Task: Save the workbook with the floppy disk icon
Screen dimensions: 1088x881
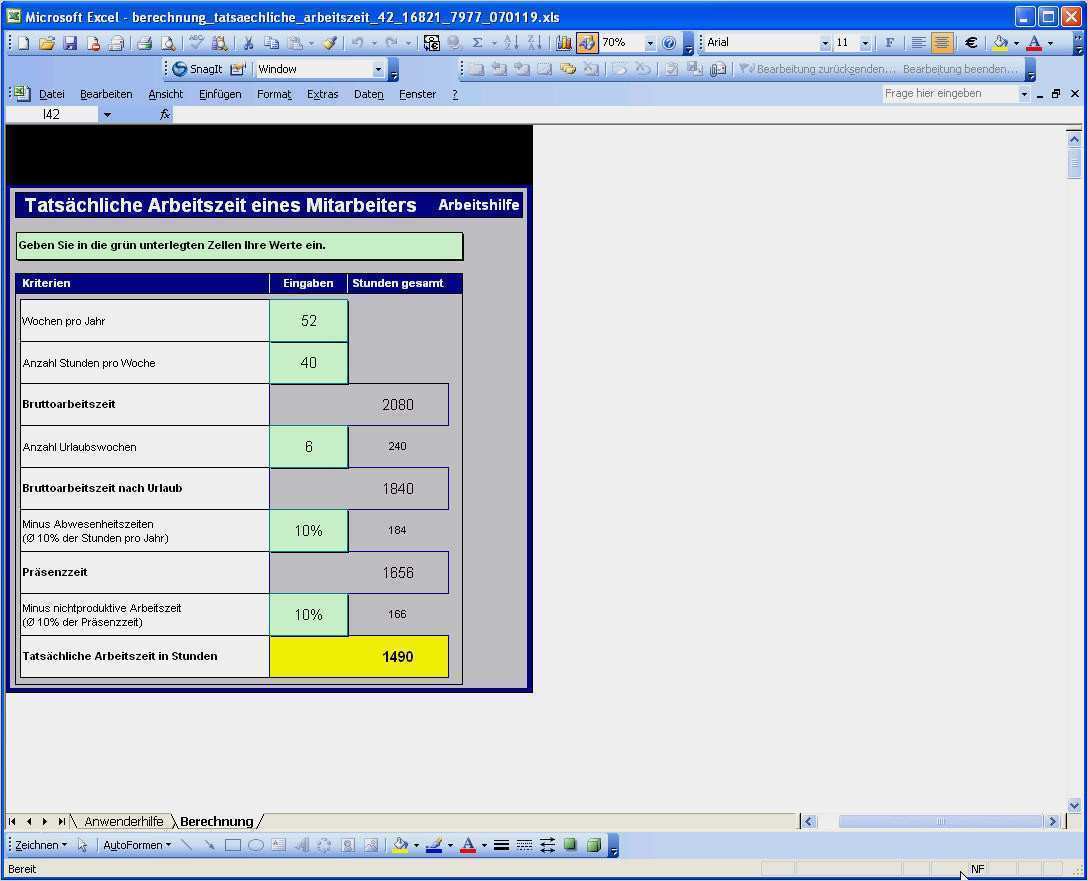Action: pyautogui.click(x=70, y=43)
